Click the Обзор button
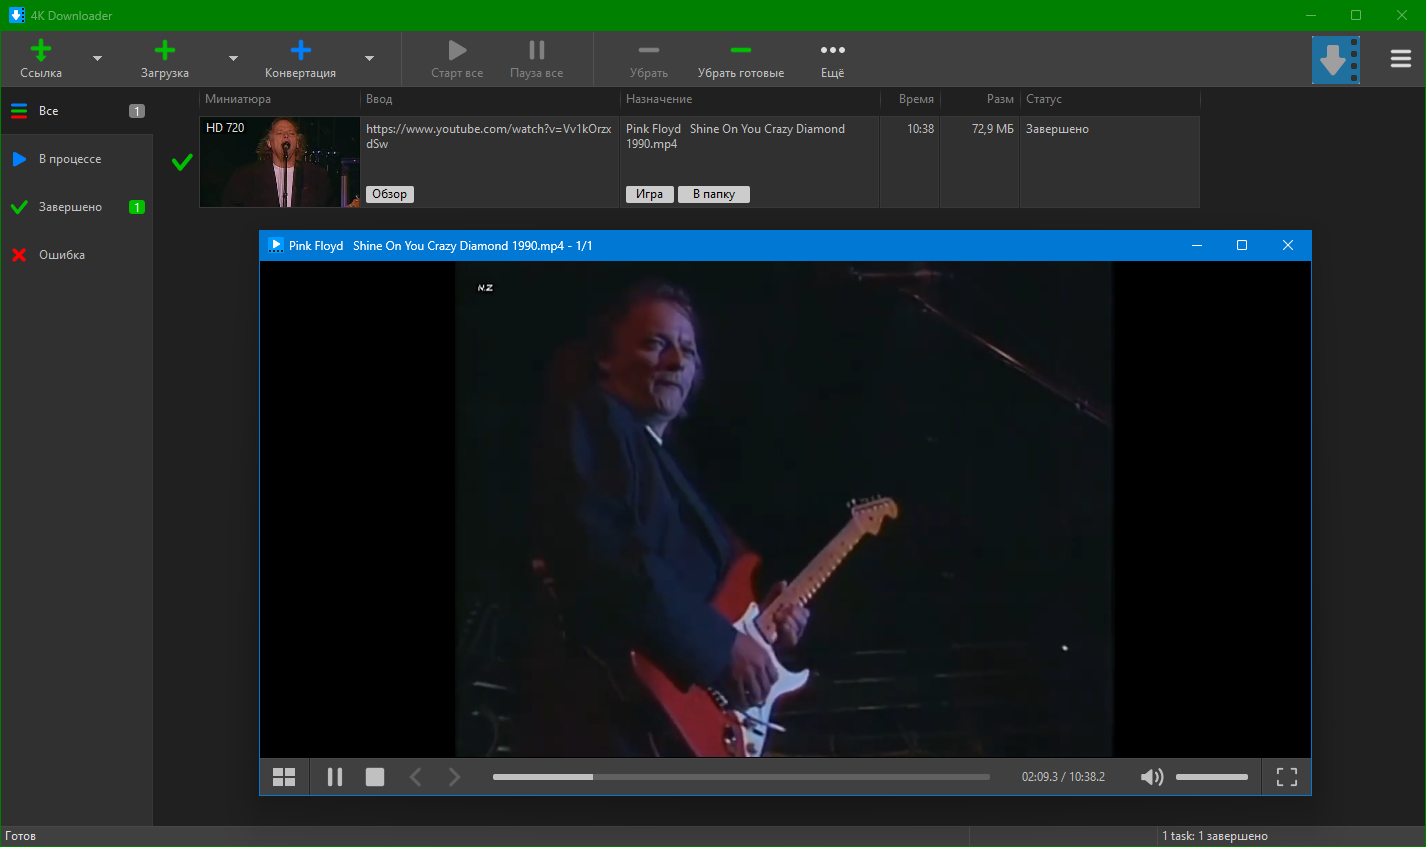 click(389, 194)
